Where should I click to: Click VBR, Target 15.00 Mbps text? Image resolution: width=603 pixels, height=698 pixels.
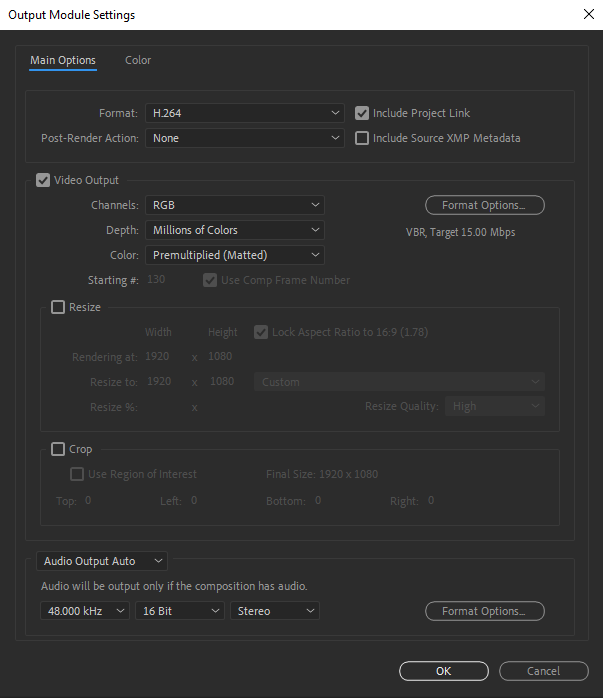point(461,232)
